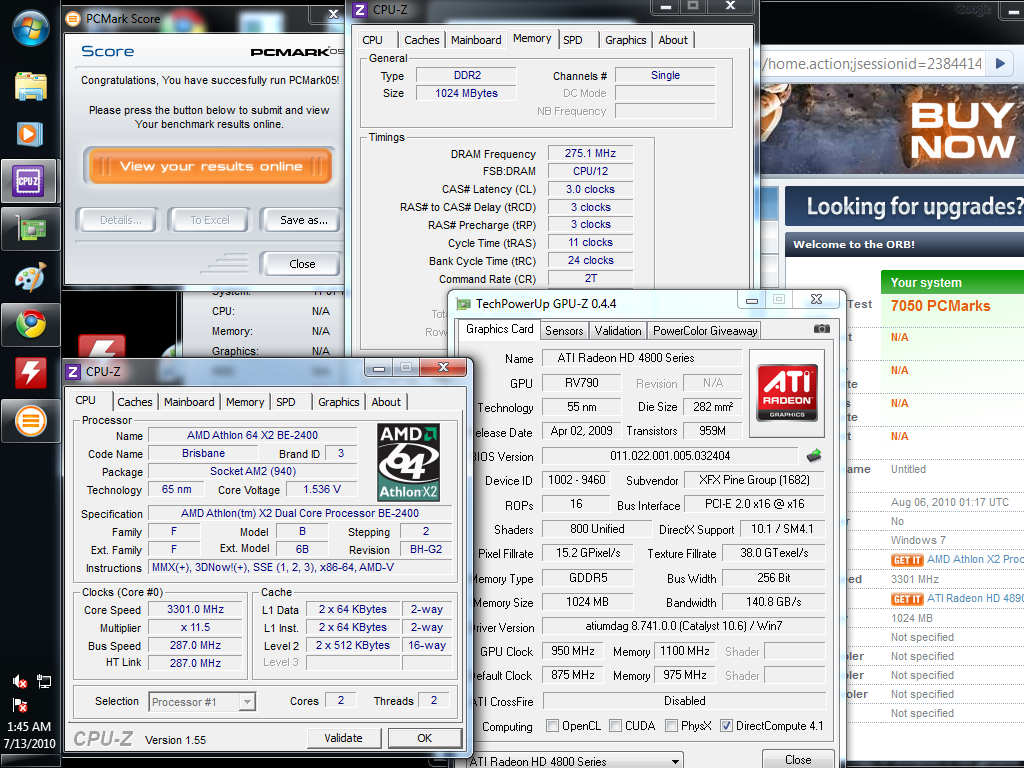Click the clock showing 1:45 AM
1024x768 pixels.
(x=29, y=726)
